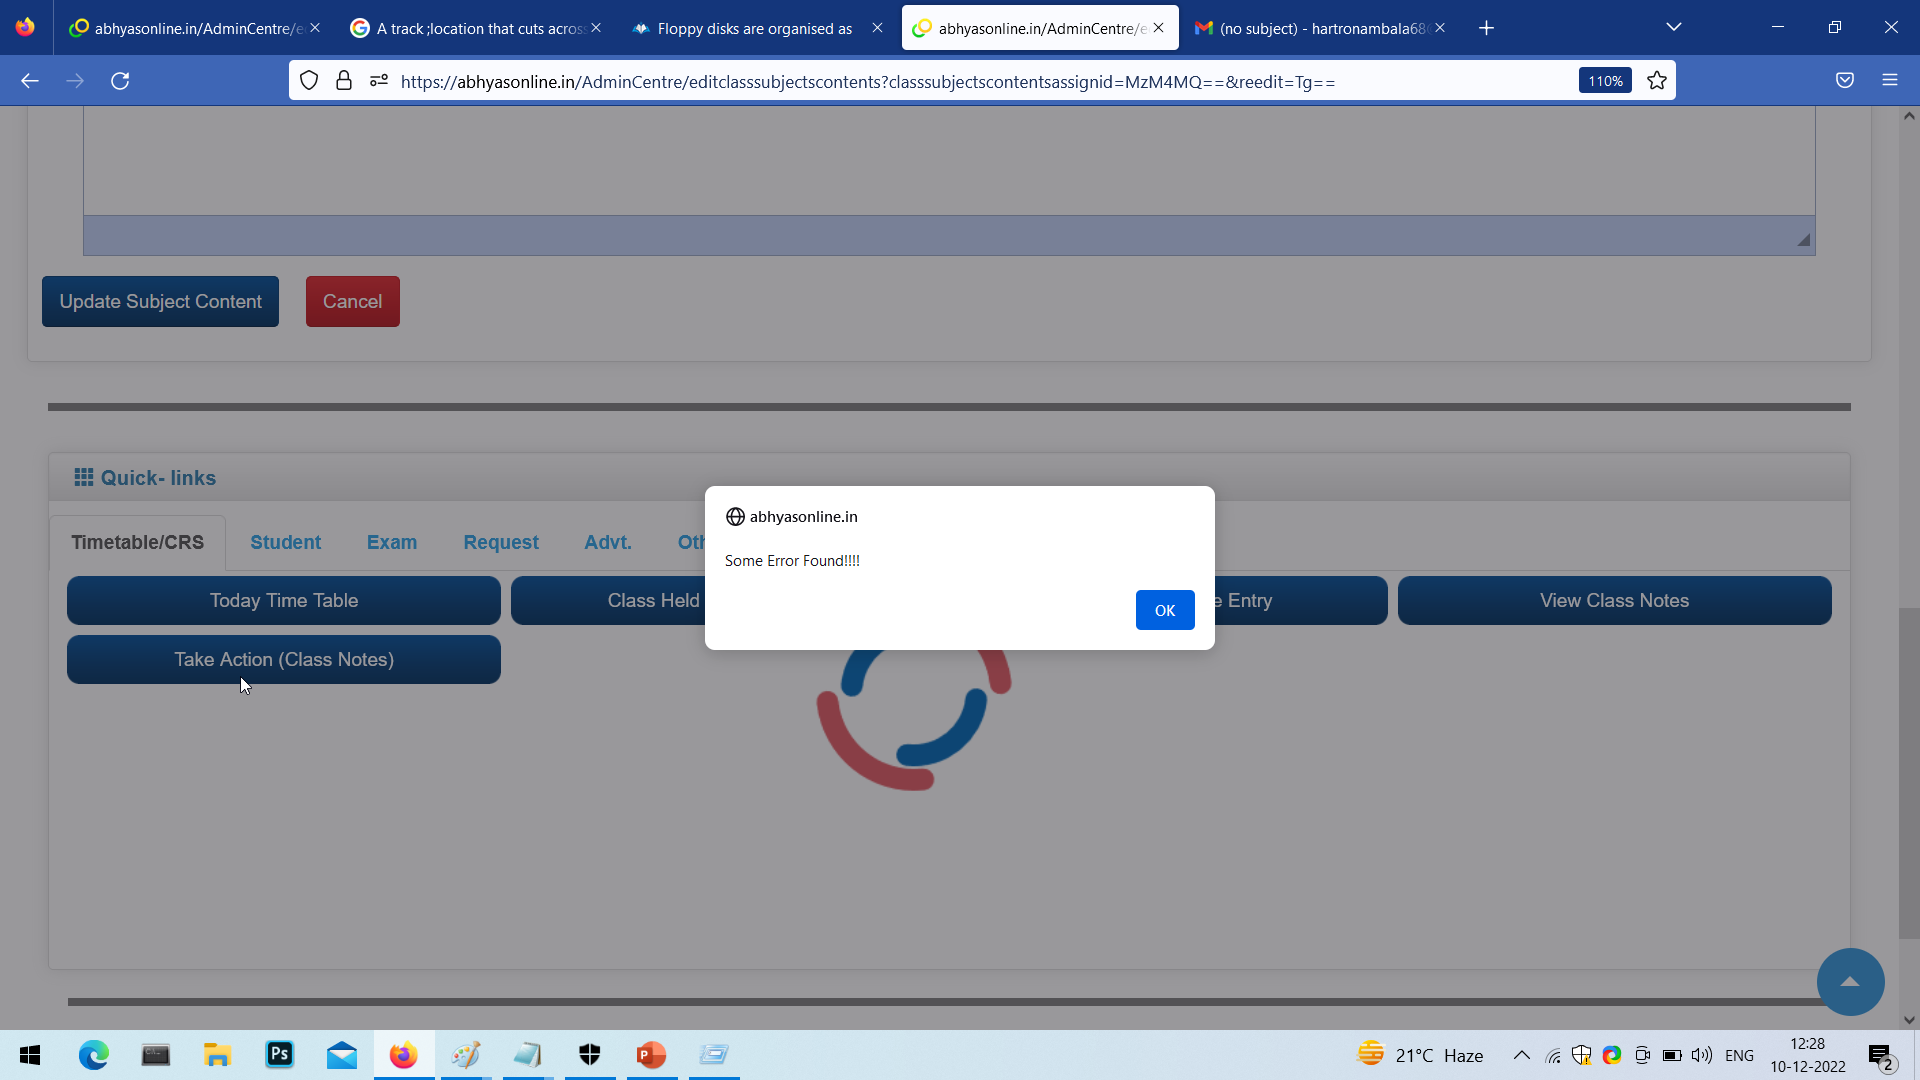Click the View Class Notes button
Viewport: 1920px width, 1080px height.
(1613, 600)
